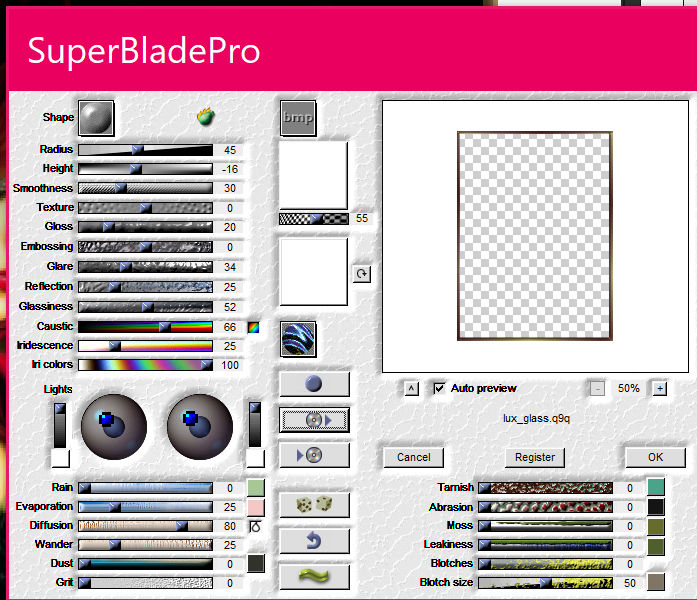
Task: Click the disc with right arrow button
Action: pos(314,419)
